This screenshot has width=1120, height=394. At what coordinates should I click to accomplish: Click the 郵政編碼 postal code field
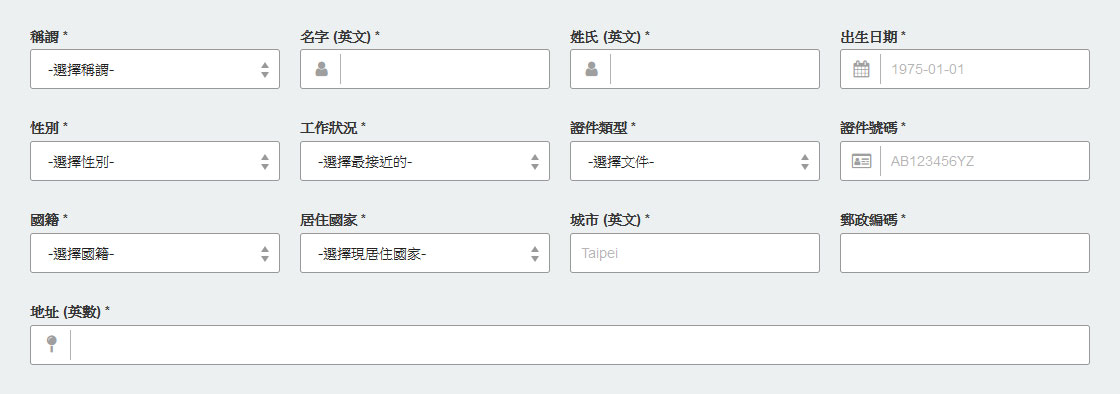coord(965,253)
